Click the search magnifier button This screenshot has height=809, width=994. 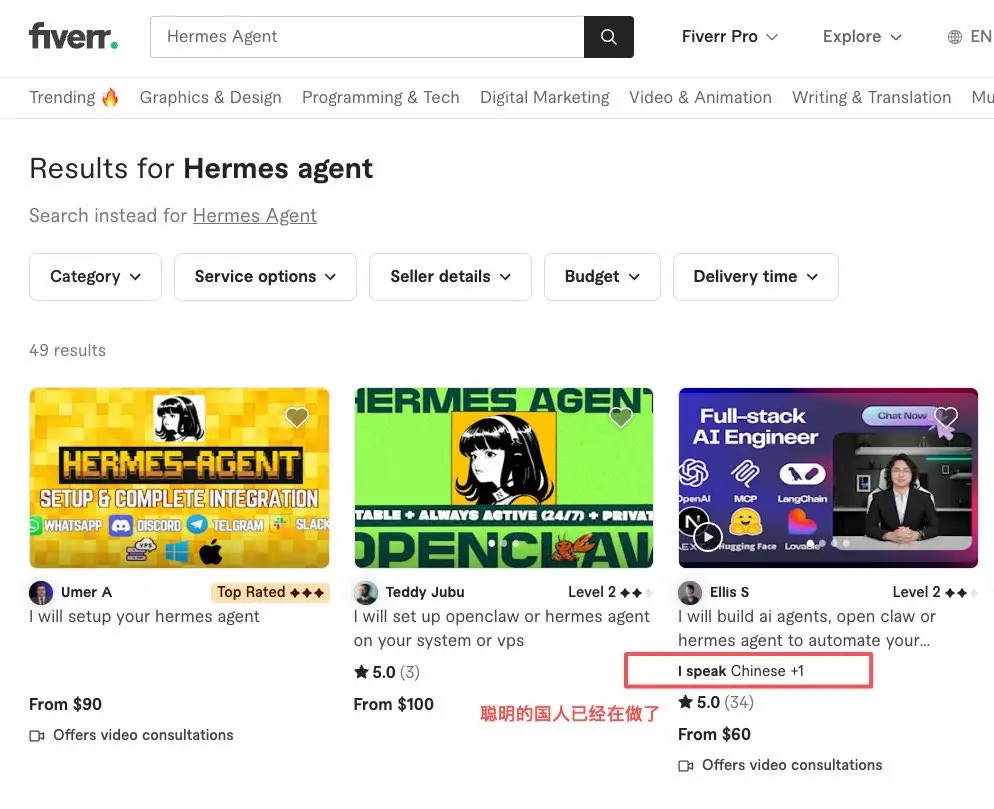click(x=609, y=37)
